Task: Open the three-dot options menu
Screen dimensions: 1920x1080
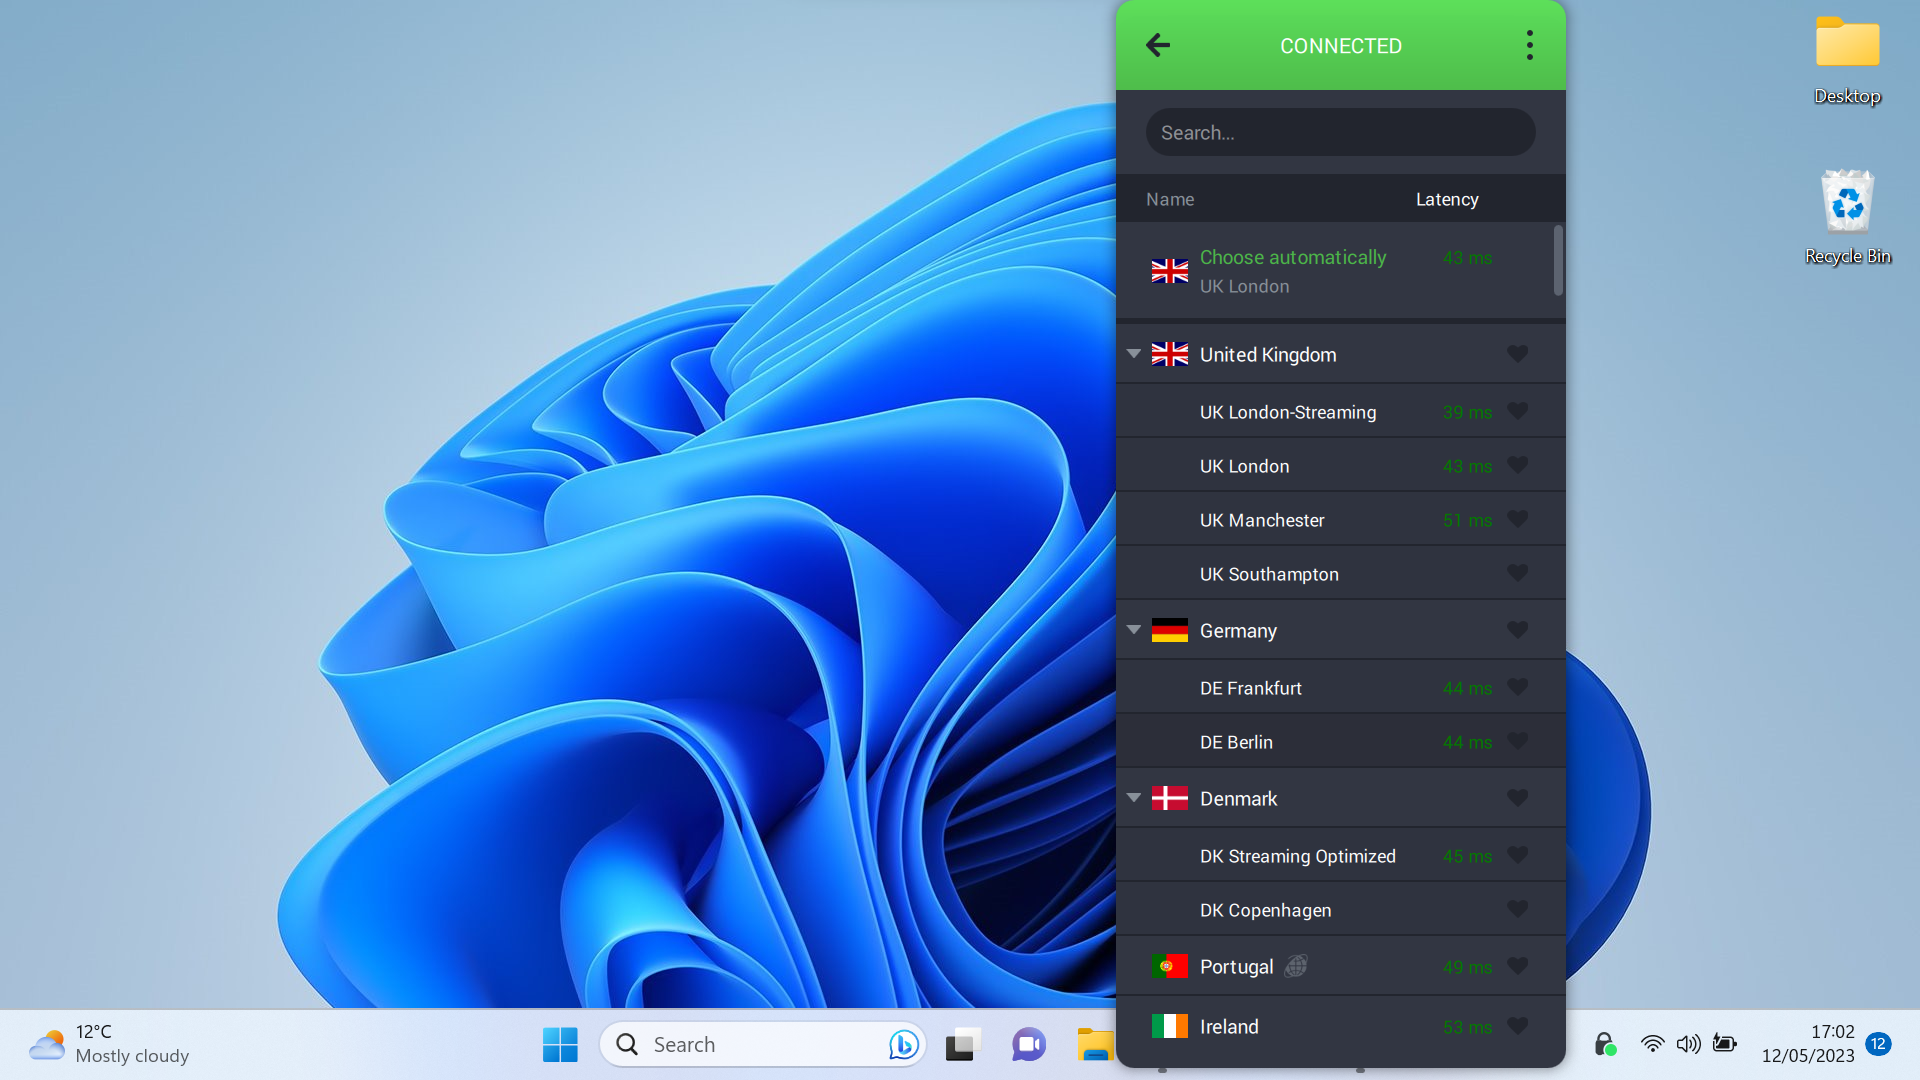Action: point(1529,45)
